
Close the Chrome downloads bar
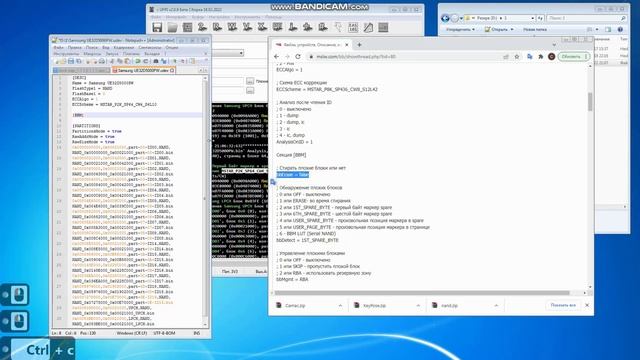587,305
